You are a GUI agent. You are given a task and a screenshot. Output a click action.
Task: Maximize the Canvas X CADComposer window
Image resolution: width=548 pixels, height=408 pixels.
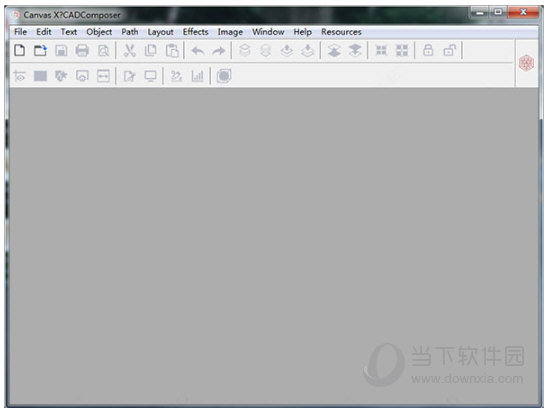pyautogui.click(x=498, y=12)
